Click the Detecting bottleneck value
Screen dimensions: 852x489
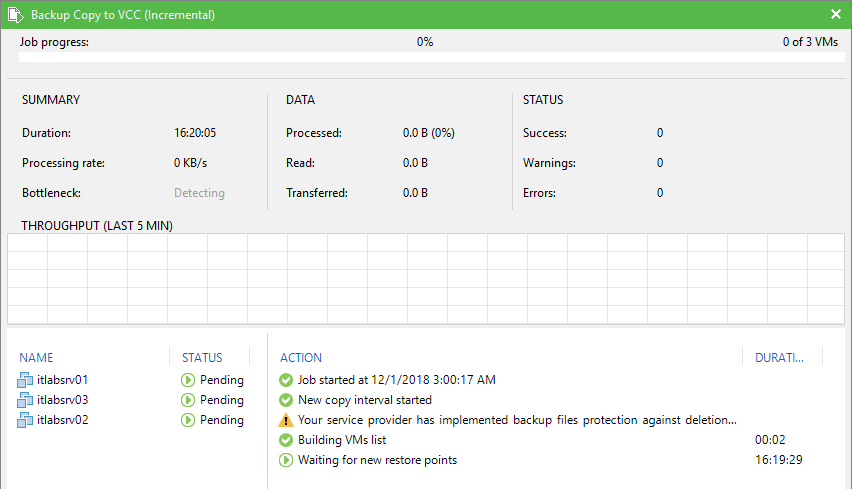[199, 193]
